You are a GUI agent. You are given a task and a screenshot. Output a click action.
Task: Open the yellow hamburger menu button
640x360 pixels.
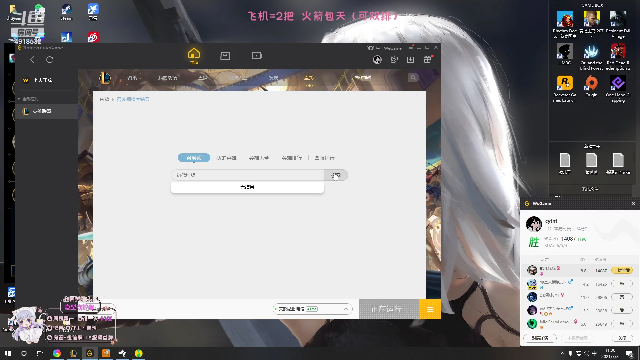tap(430, 309)
